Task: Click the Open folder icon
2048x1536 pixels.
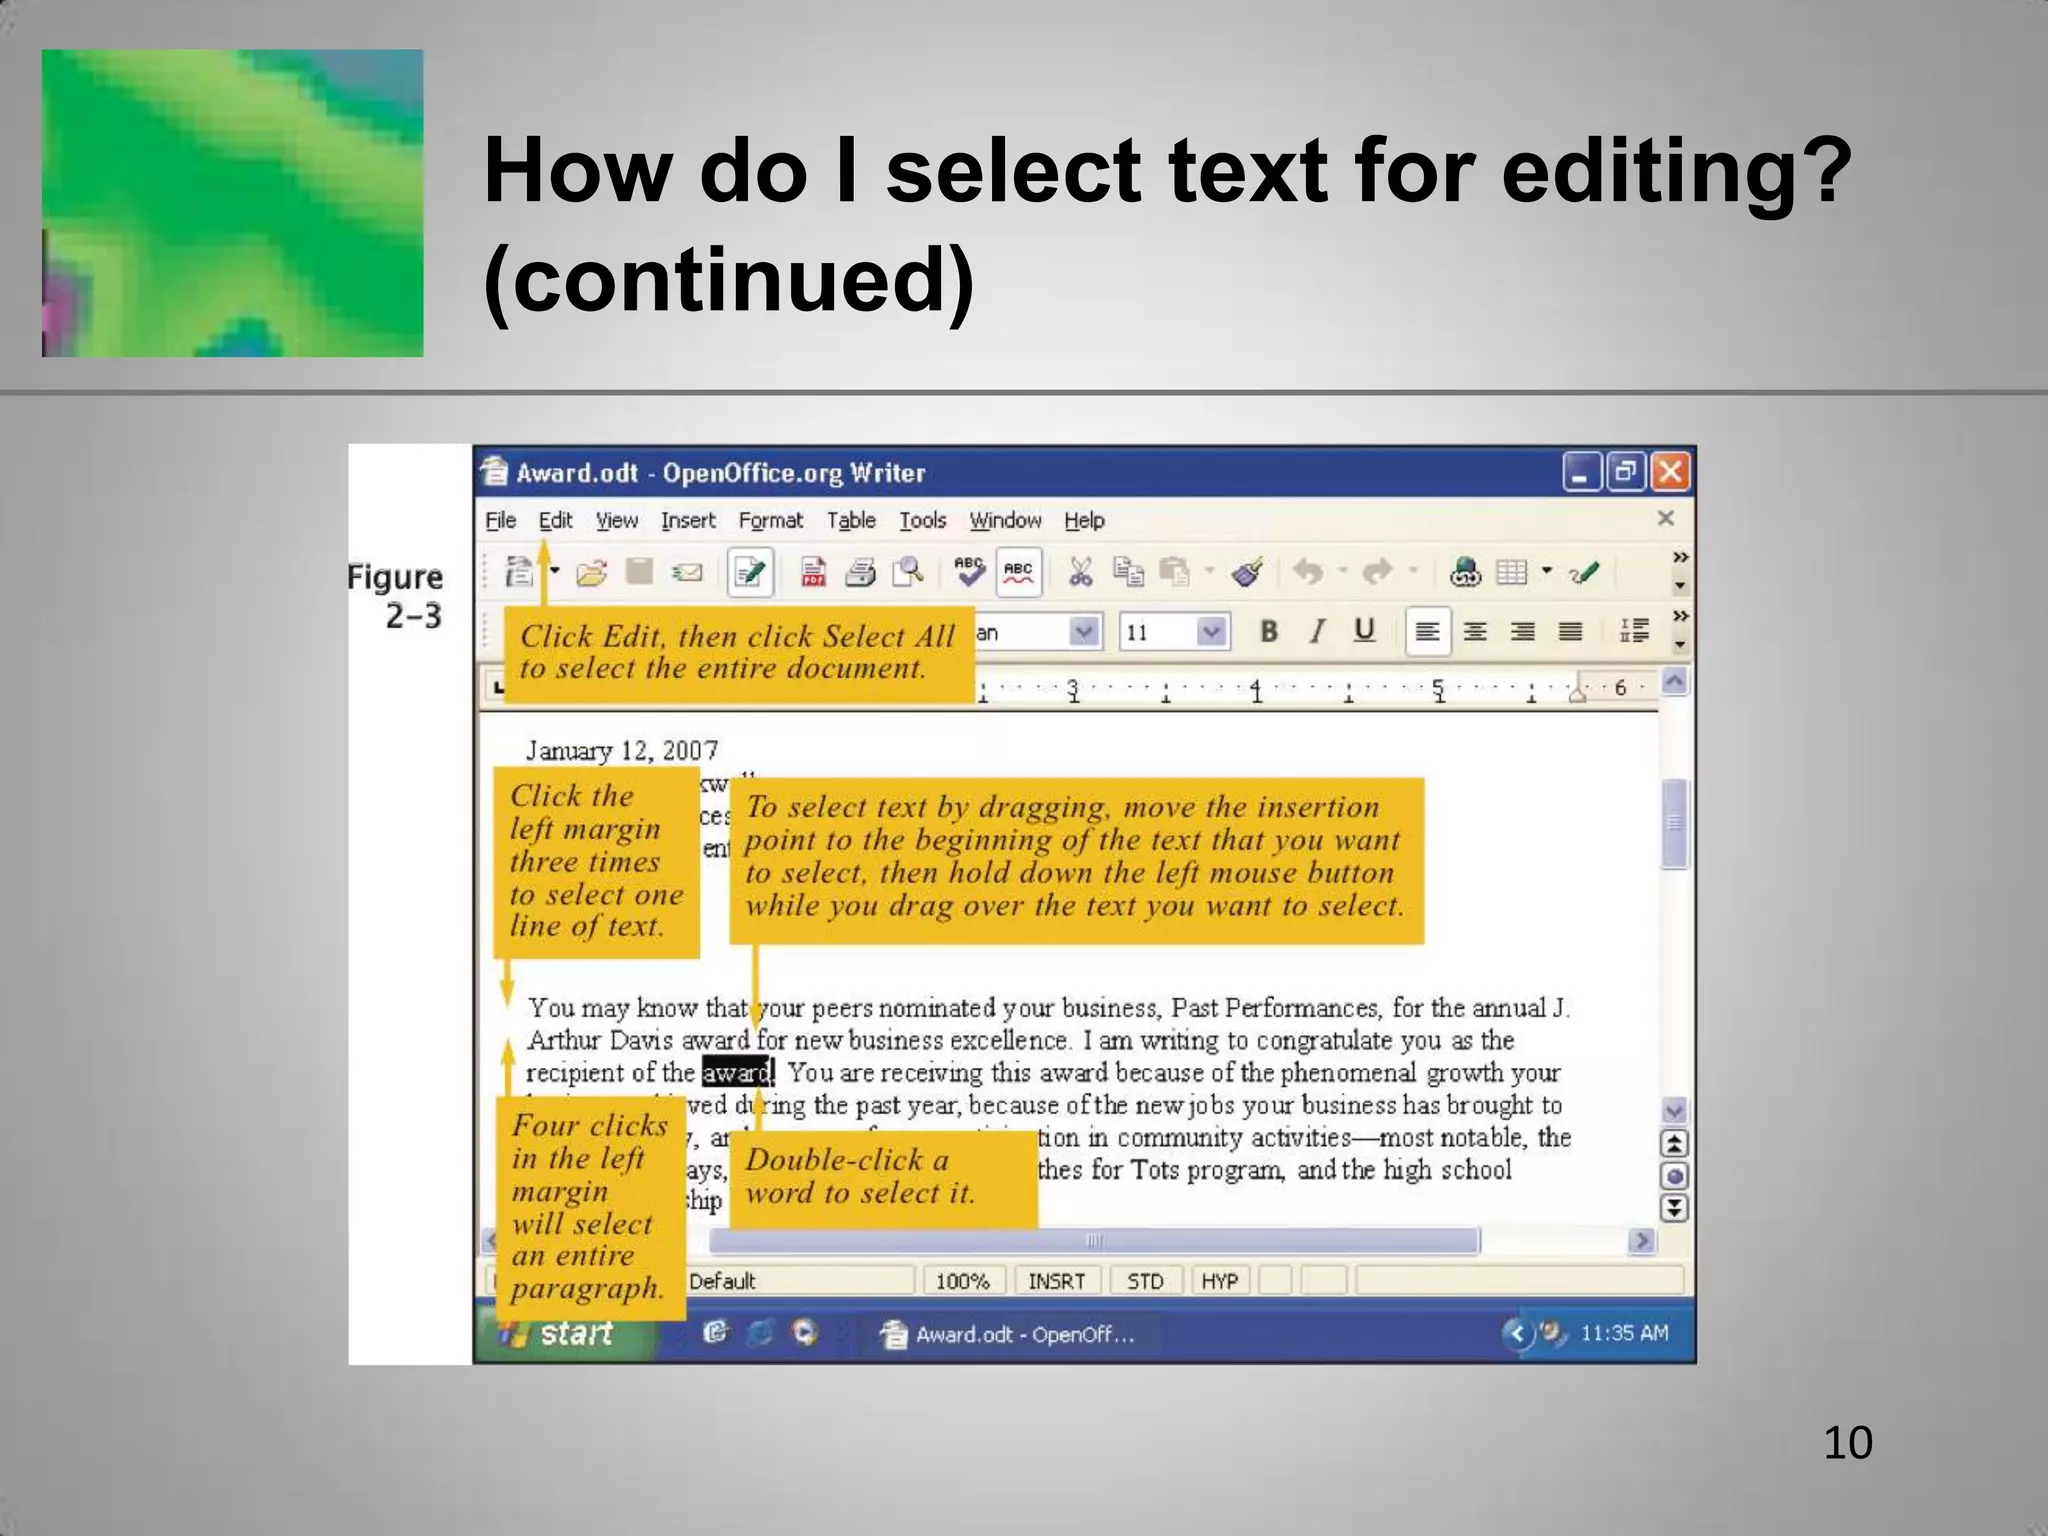Action: (x=592, y=572)
